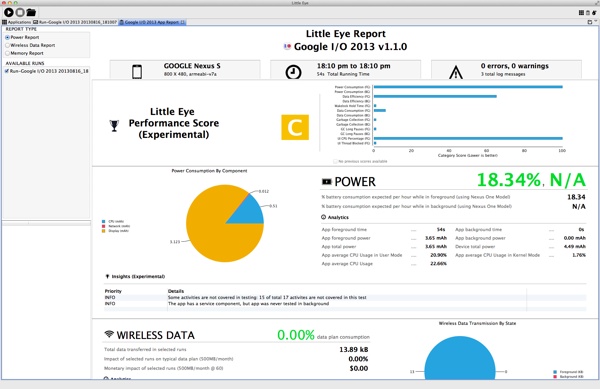Screen dimensions: 600x389
Task: Select the Wireless Data Report option
Action: [7, 45]
